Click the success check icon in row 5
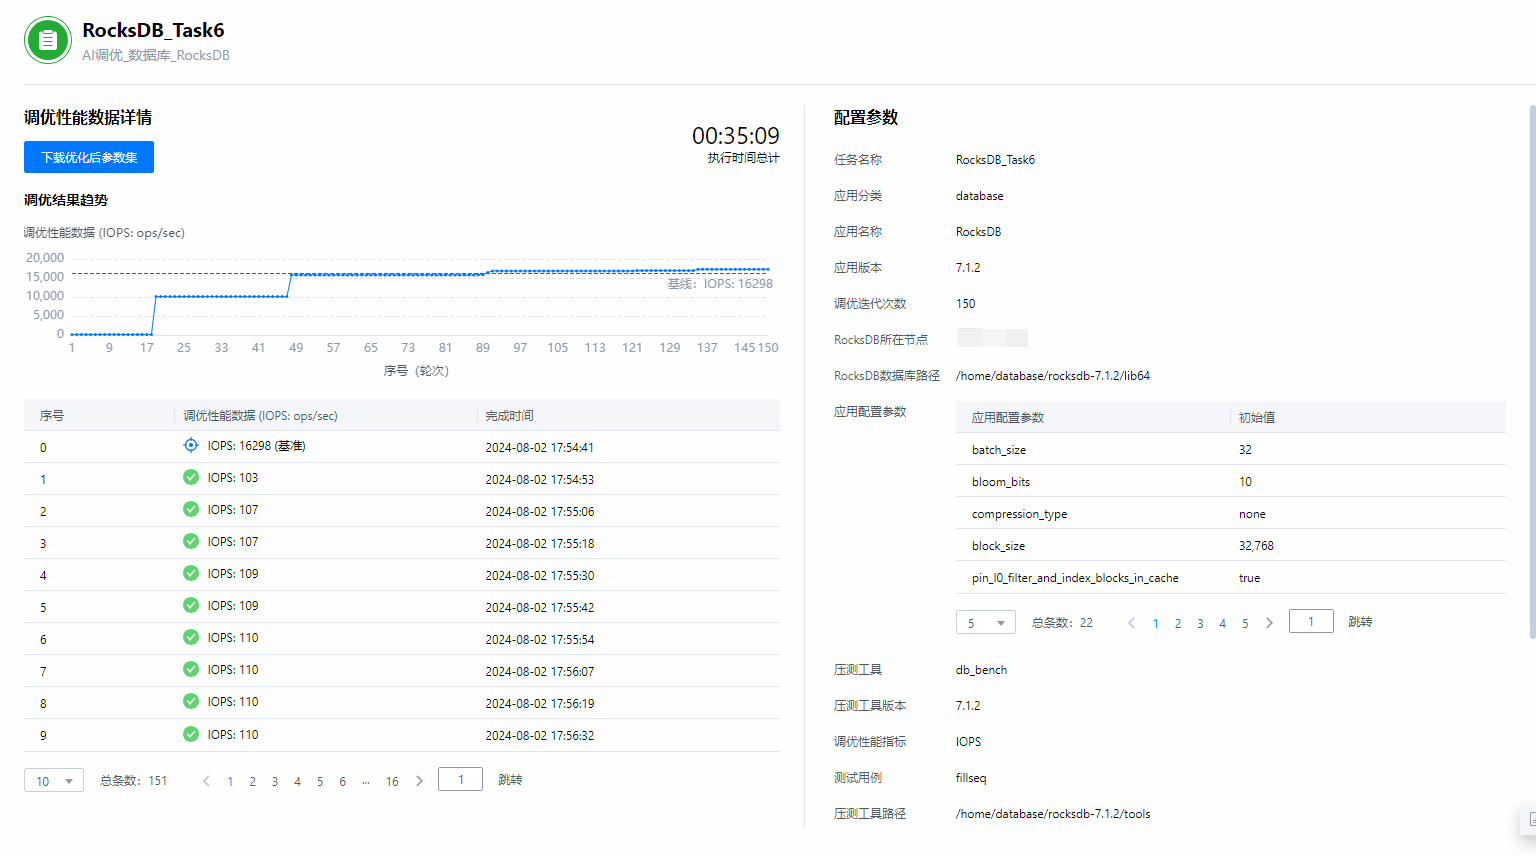The image size is (1536, 857). (x=191, y=606)
